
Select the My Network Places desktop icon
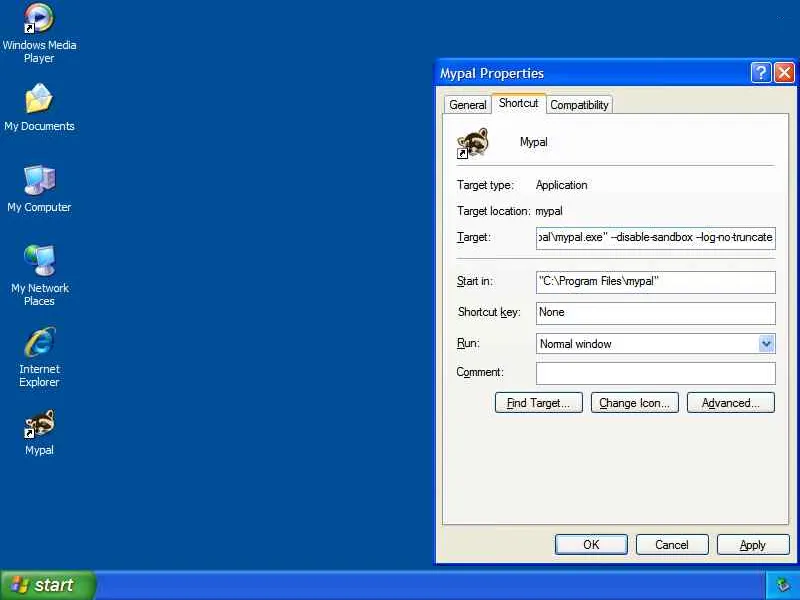point(39,276)
